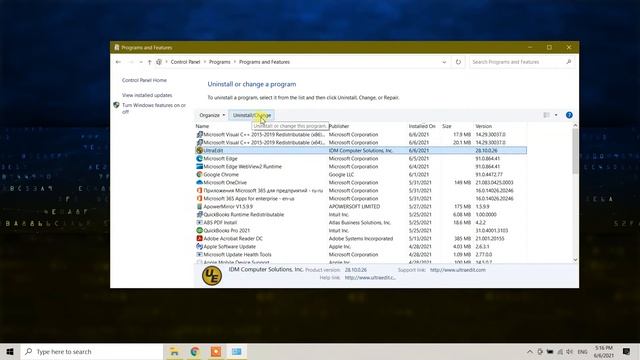The image size is (640, 360).
Task: Refresh the Programs and Features list
Action: point(458,62)
